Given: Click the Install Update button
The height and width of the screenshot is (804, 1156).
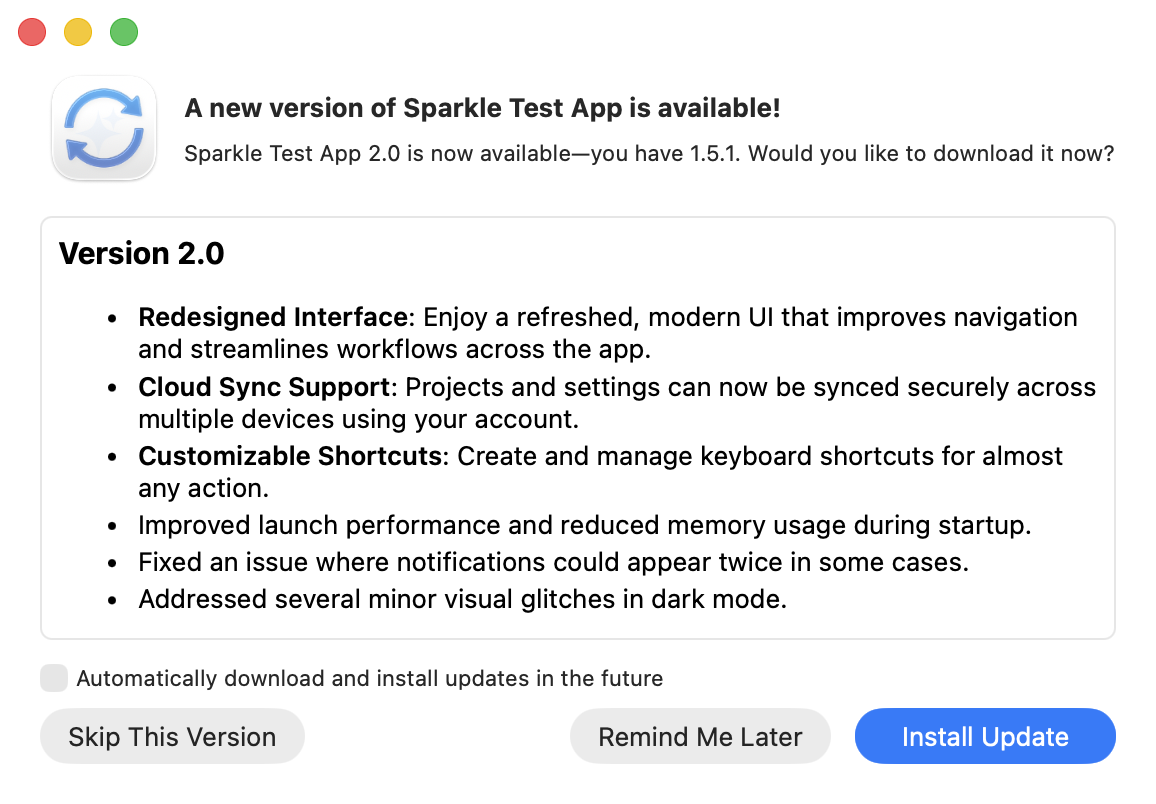Looking at the screenshot, I should click(984, 736).
